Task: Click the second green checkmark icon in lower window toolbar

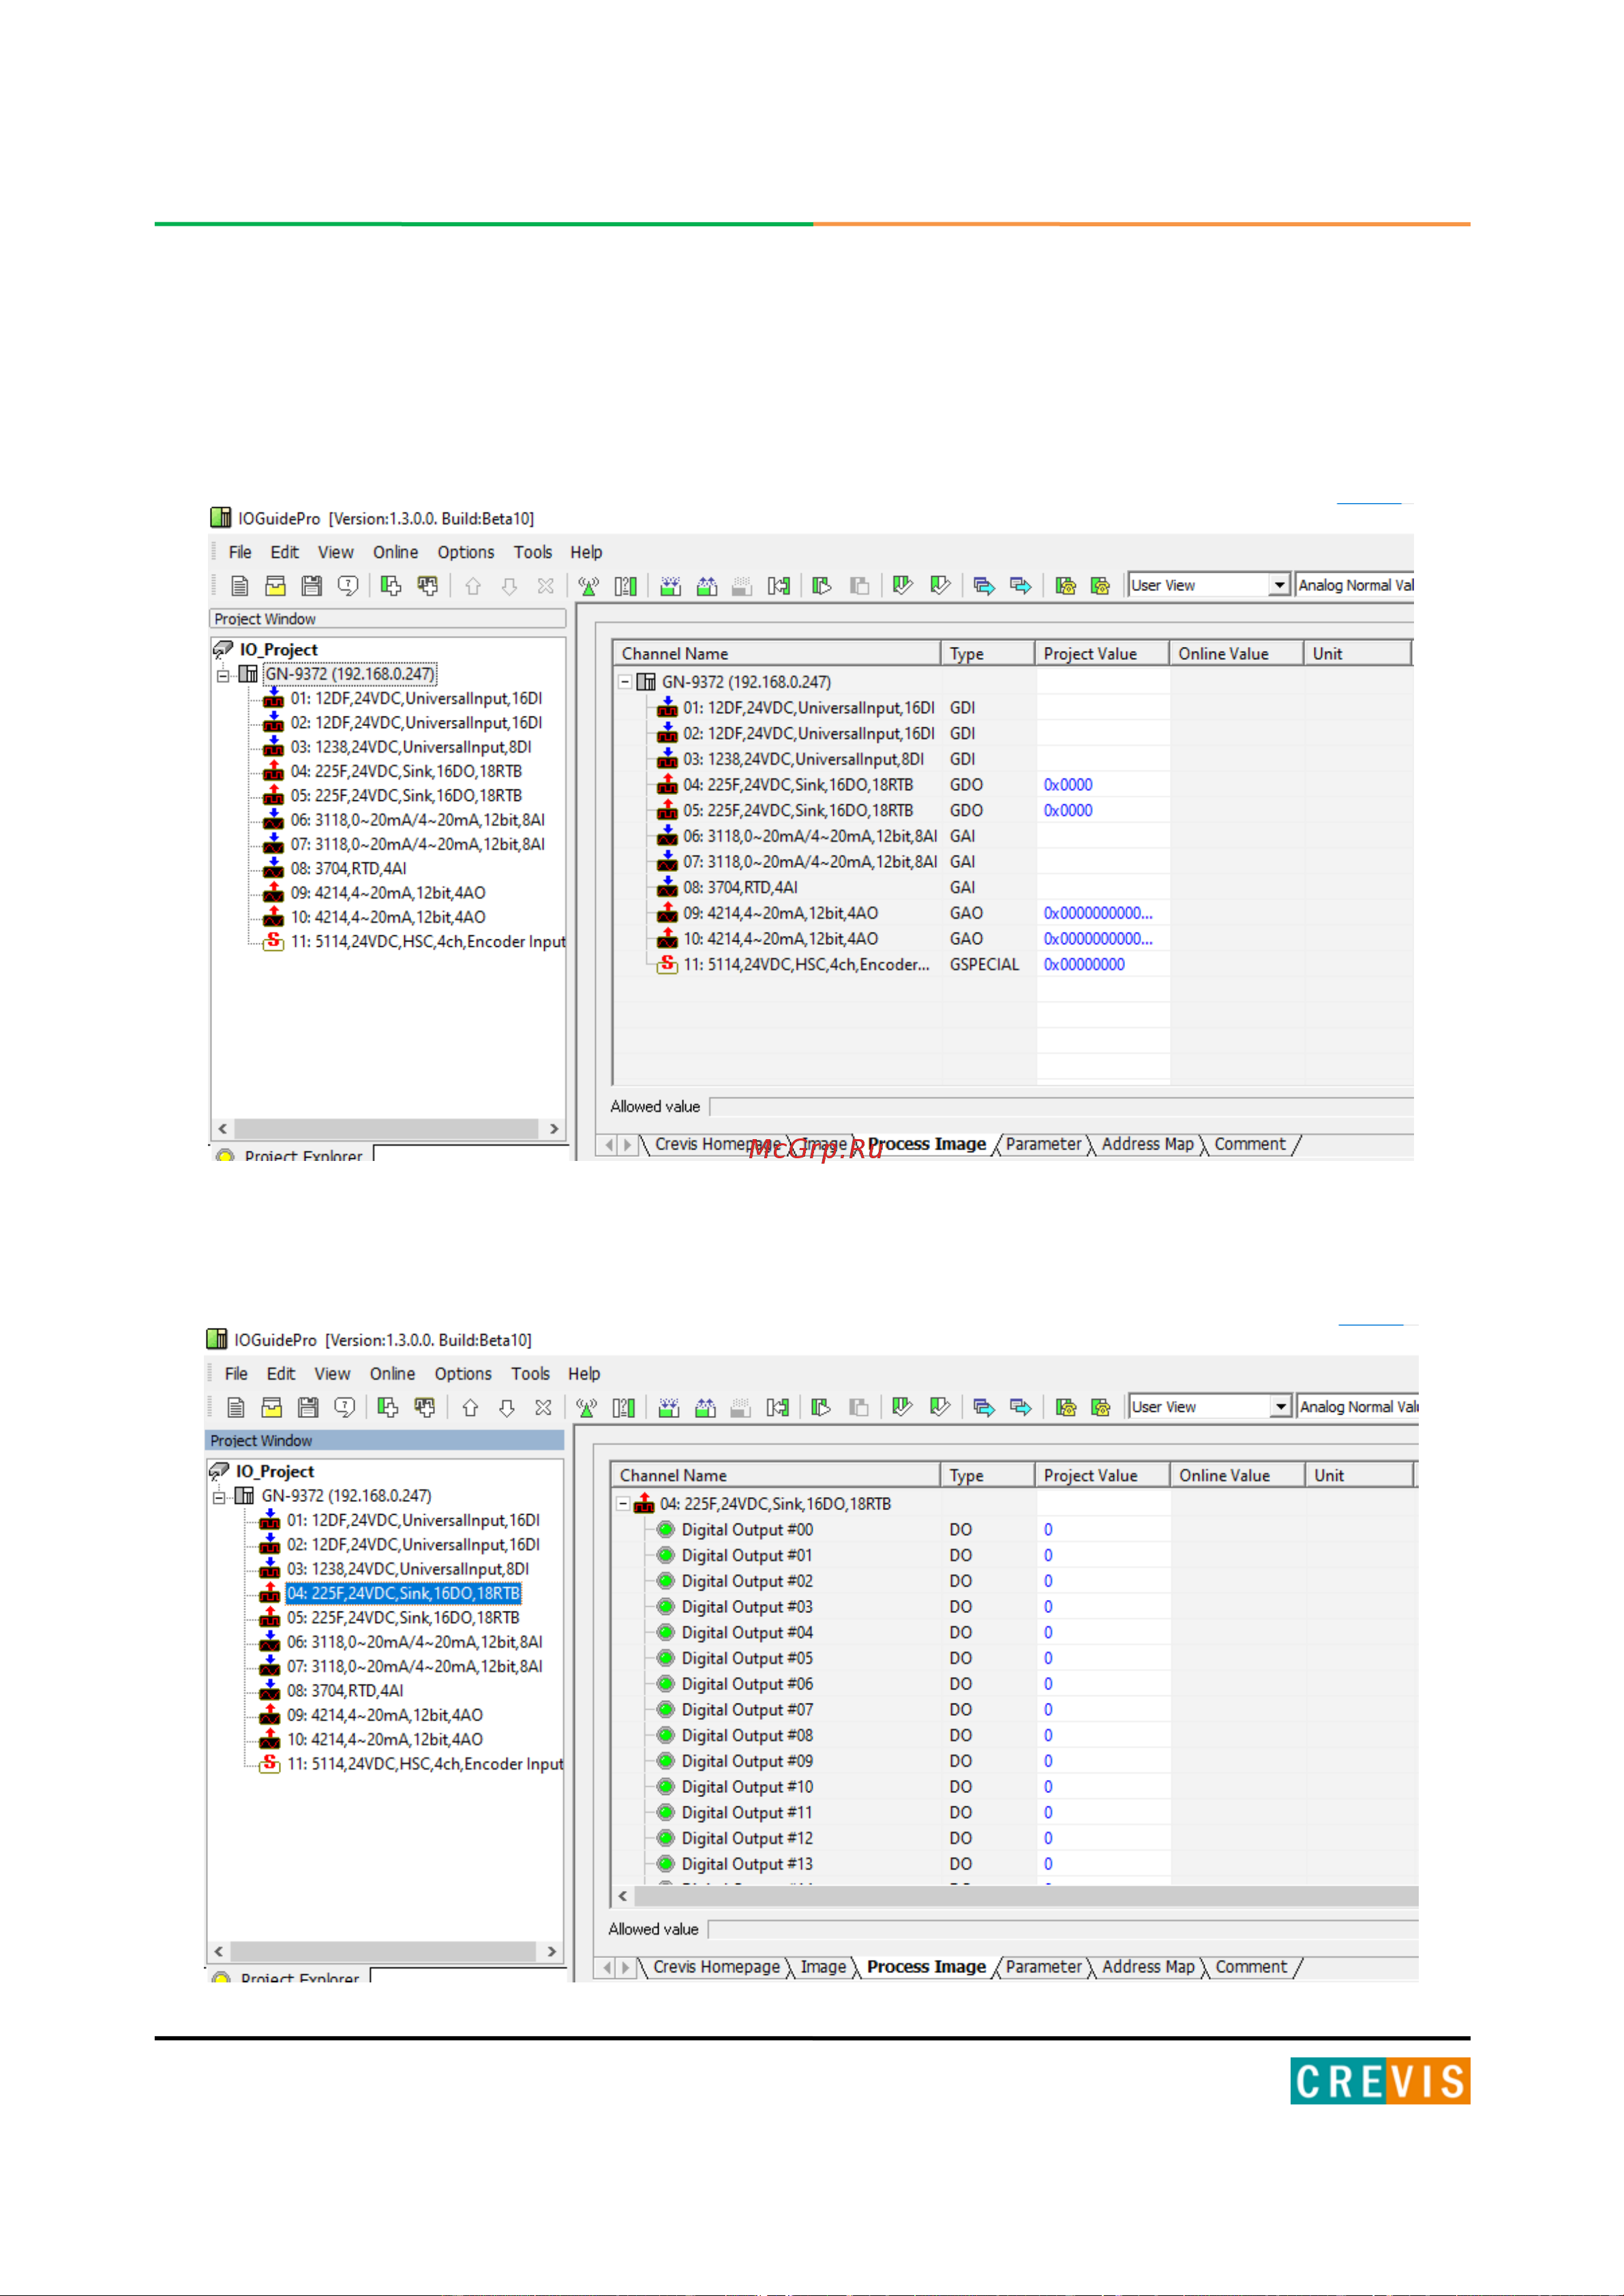Action: pos(939,1408)
